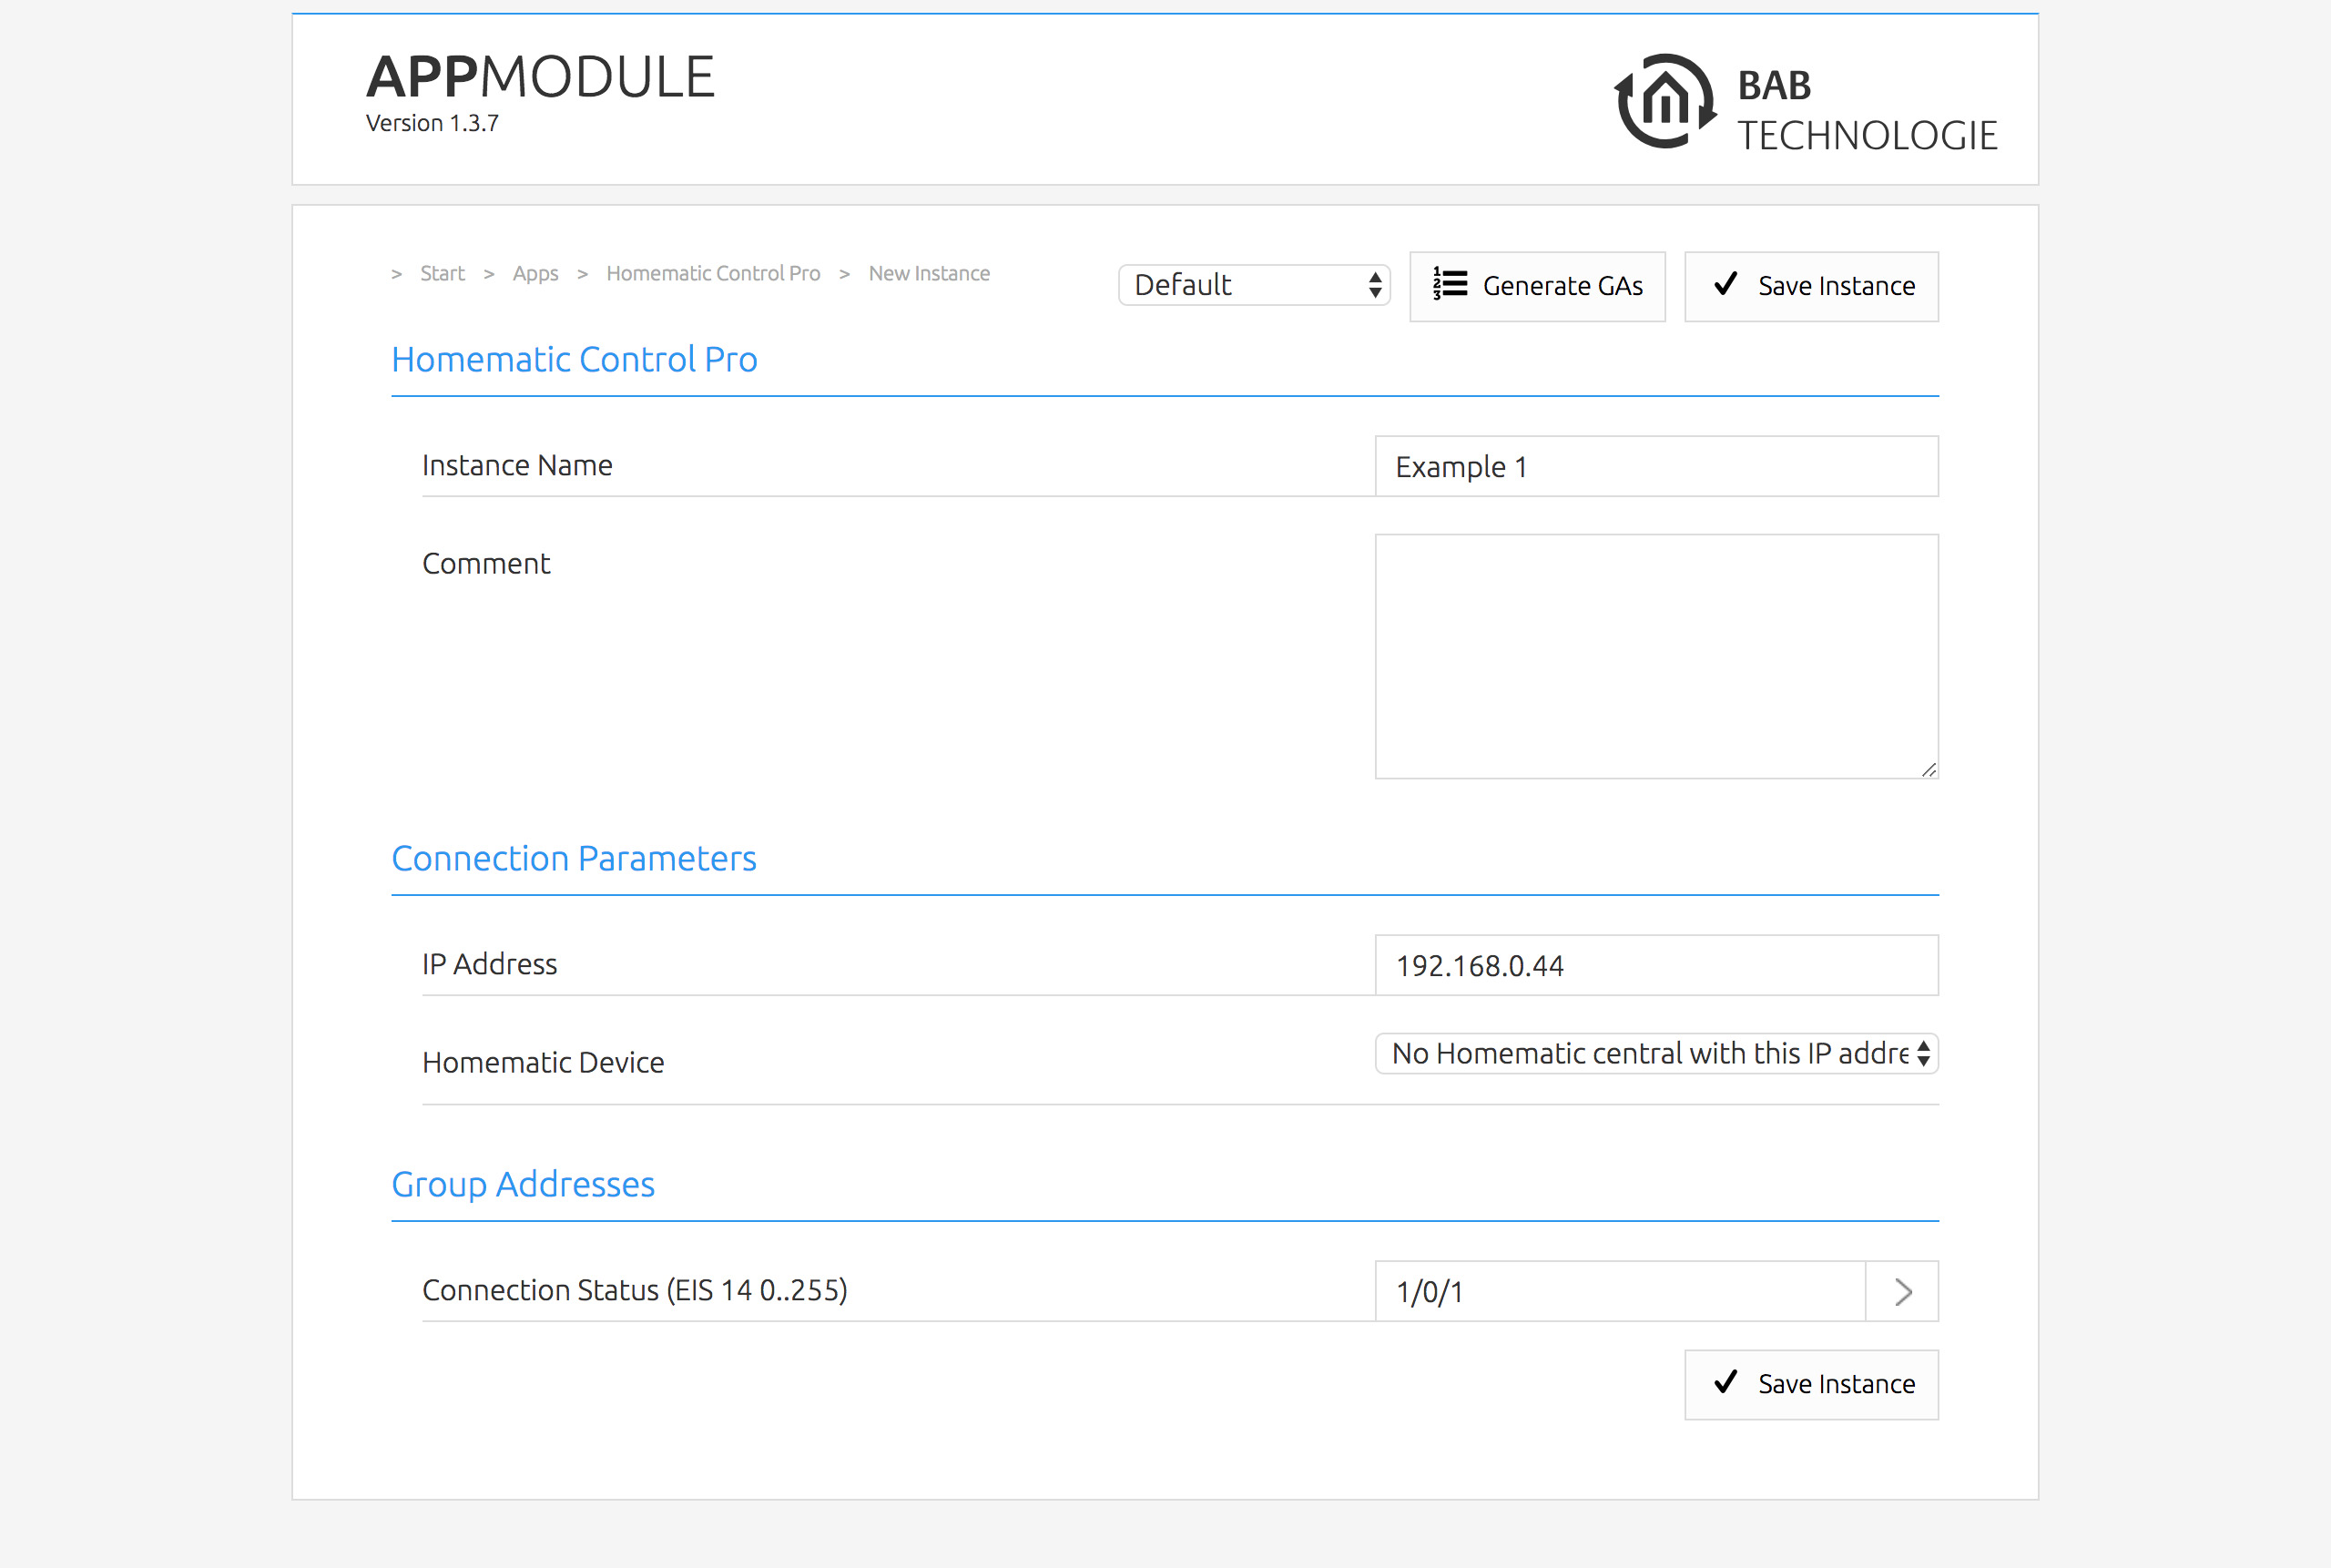This screenshot has width=2331, height=1568.
Task: Click the Comment label
Action: 486,563
